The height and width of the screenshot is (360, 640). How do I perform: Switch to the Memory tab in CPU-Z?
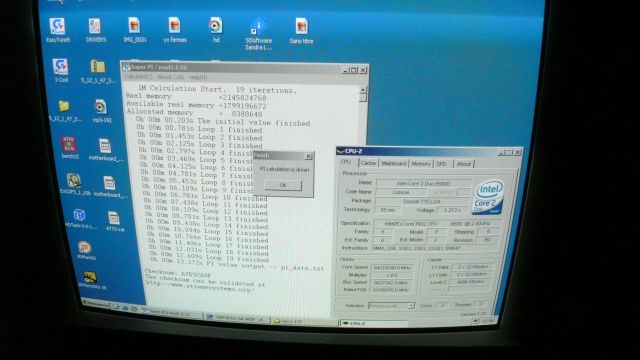point(420,163)
